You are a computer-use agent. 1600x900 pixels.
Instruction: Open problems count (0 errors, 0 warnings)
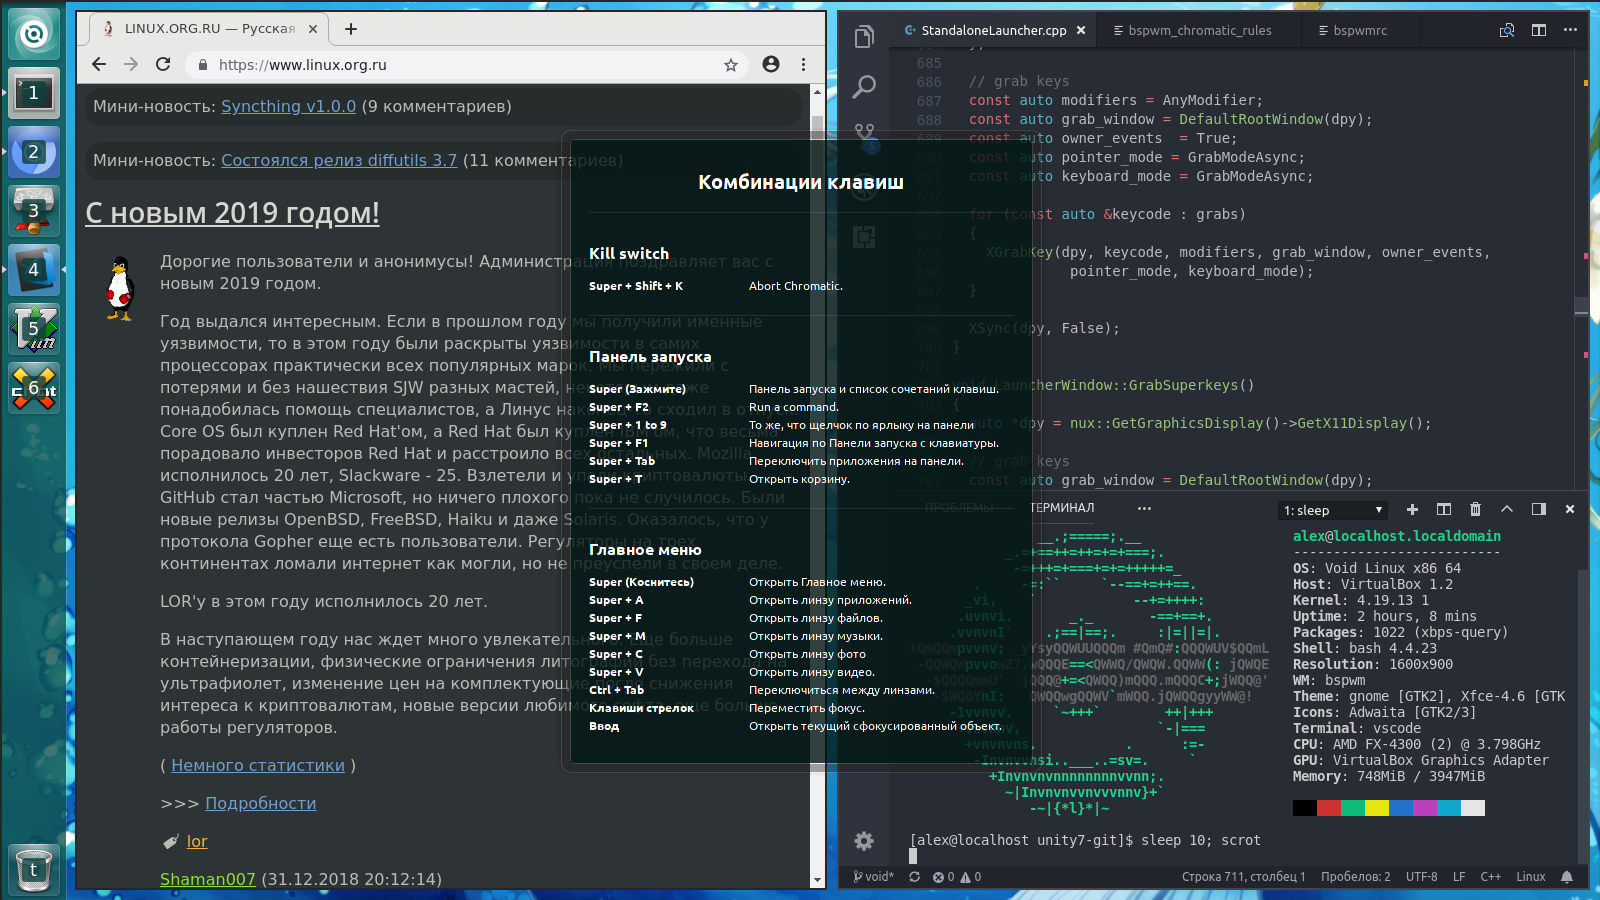click(x=957, y=877)
